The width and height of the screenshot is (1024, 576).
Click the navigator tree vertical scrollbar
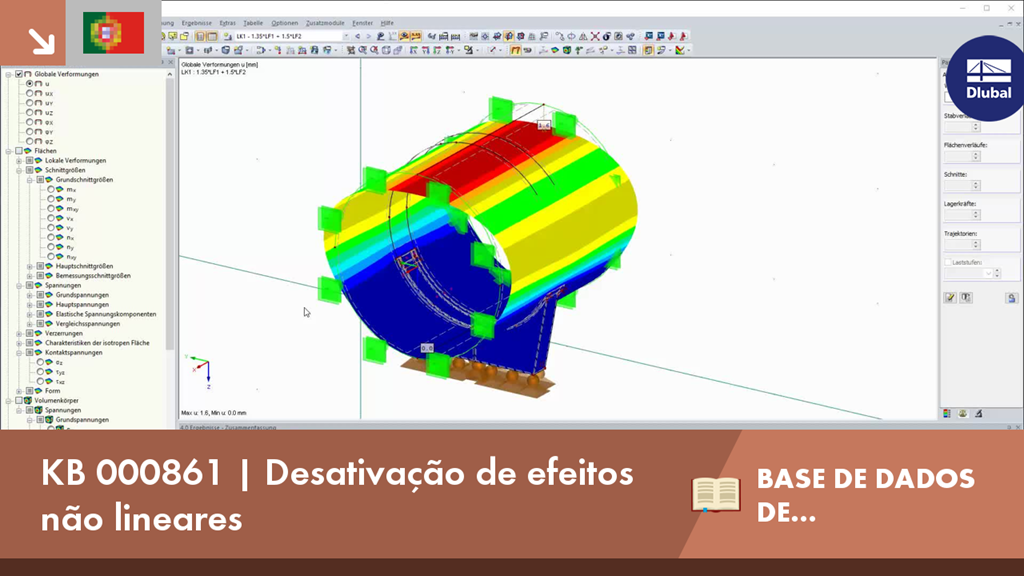(x=170, y=216)
